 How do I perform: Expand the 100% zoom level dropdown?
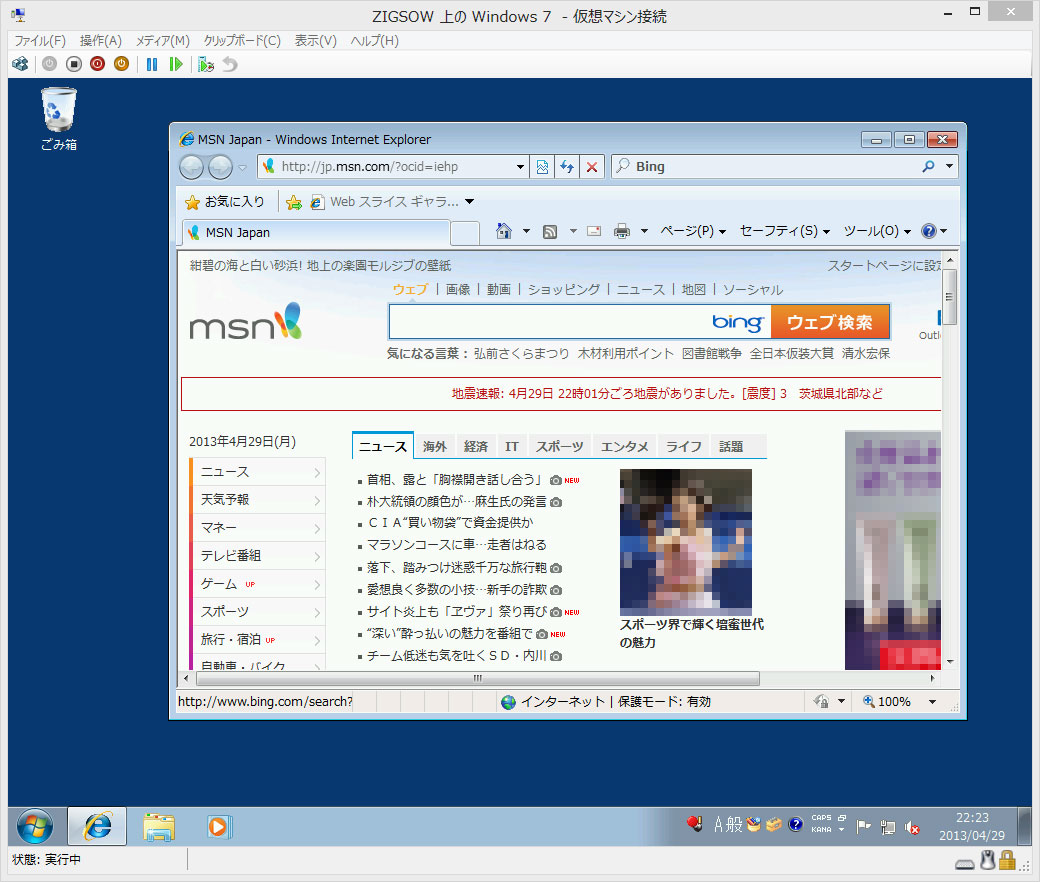pos(933,702)
